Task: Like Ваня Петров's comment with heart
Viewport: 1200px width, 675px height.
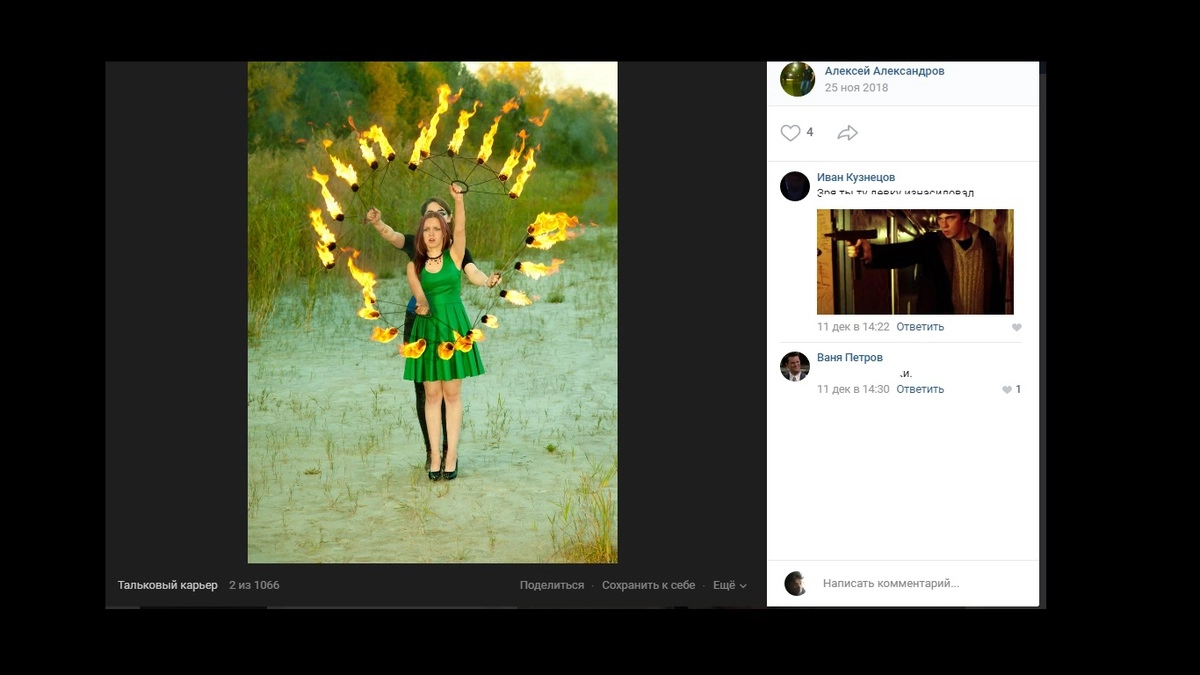Action: (x=1007, y=390)
